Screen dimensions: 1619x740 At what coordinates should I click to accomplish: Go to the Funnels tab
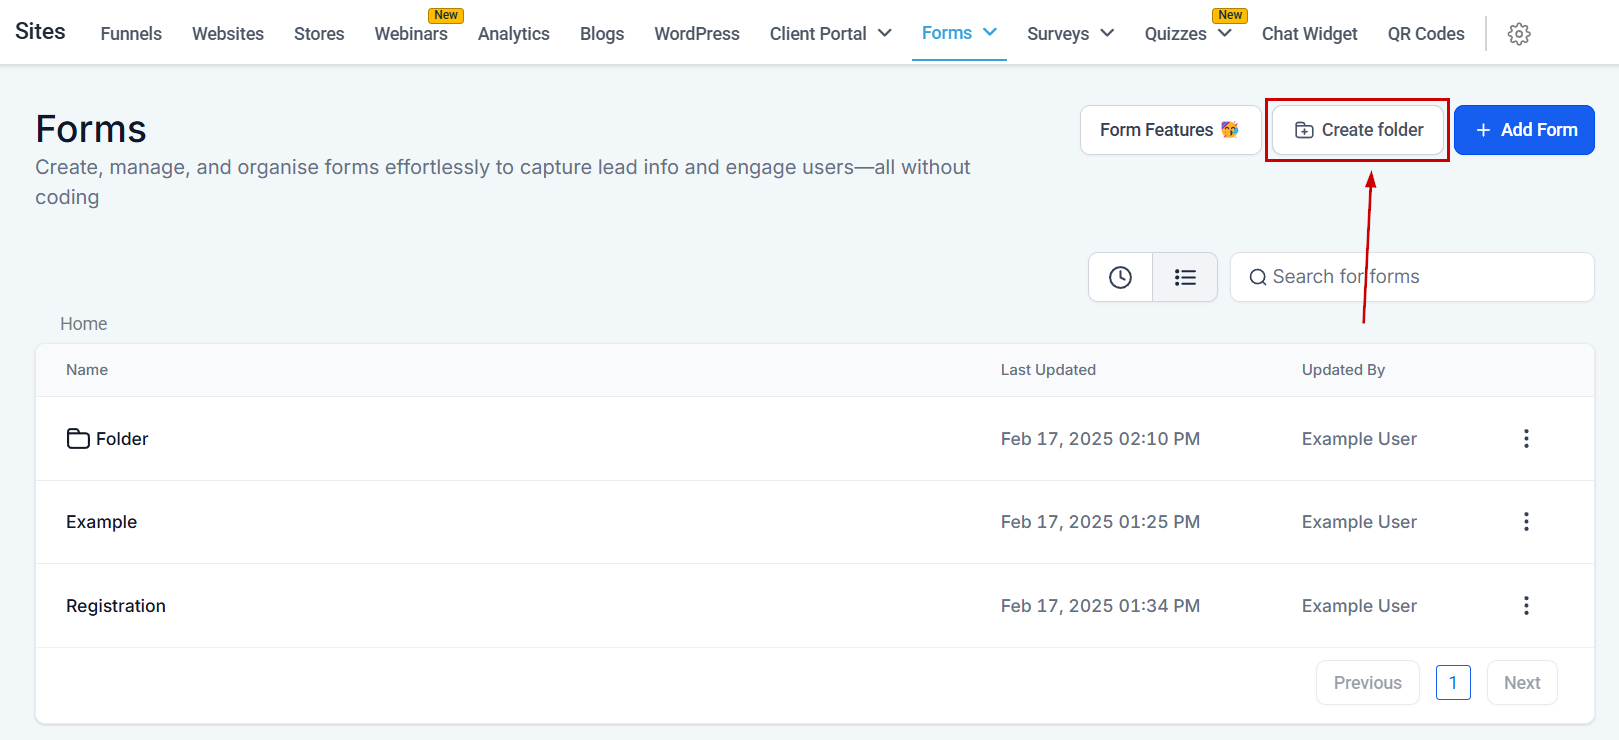(x=131, y=34)
